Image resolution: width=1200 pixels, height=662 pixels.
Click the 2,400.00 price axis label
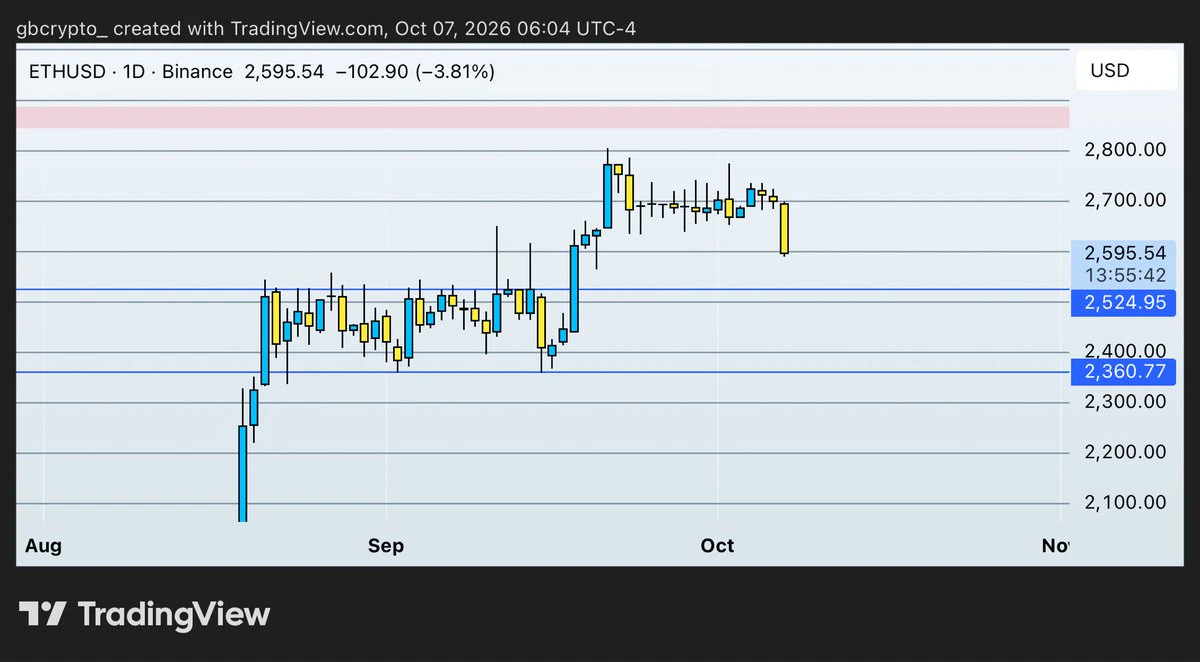click(x=1125, y=351)
